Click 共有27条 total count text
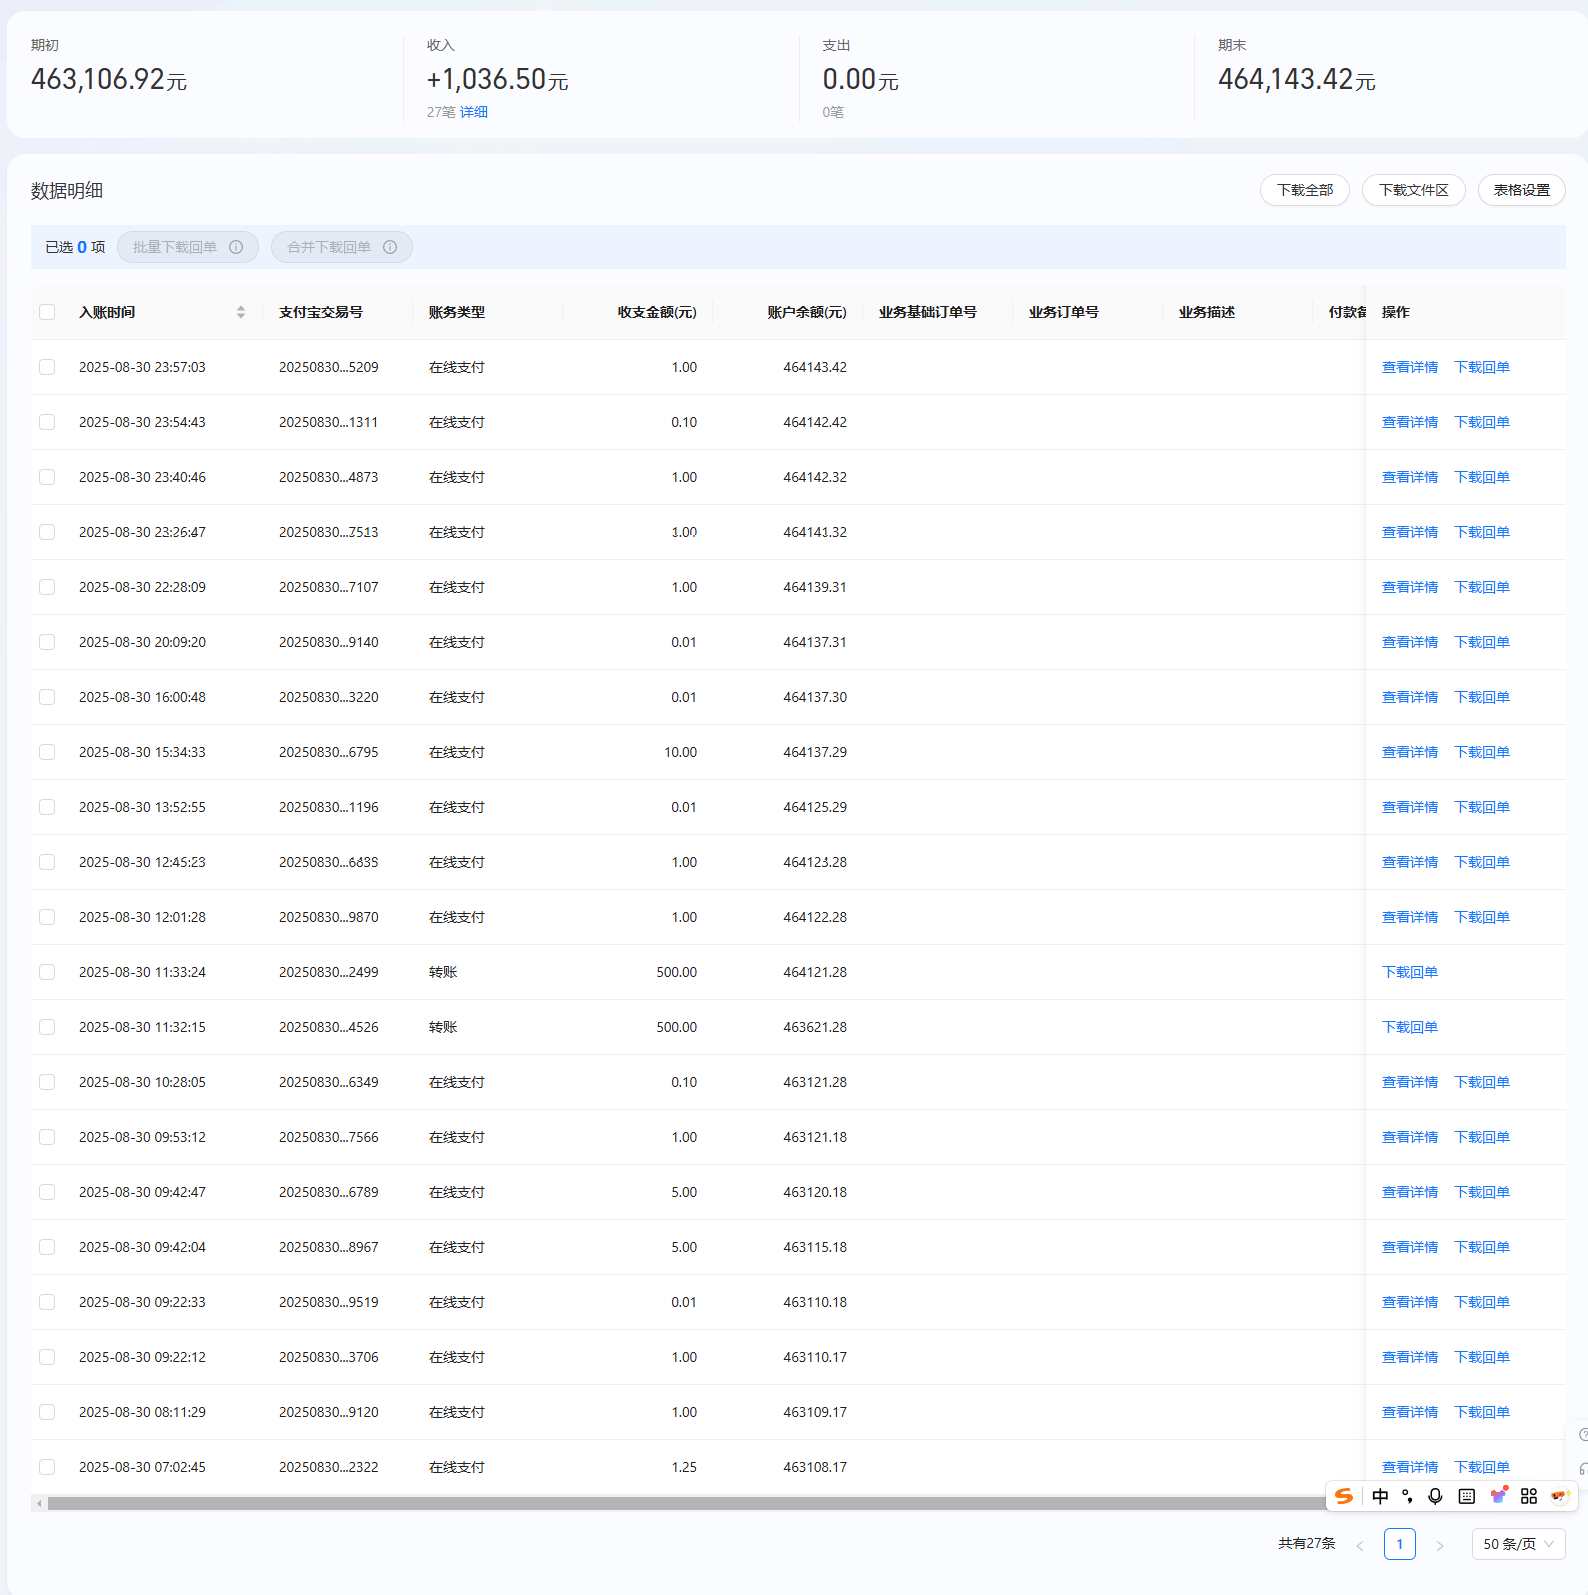 pos(1307,1544)
